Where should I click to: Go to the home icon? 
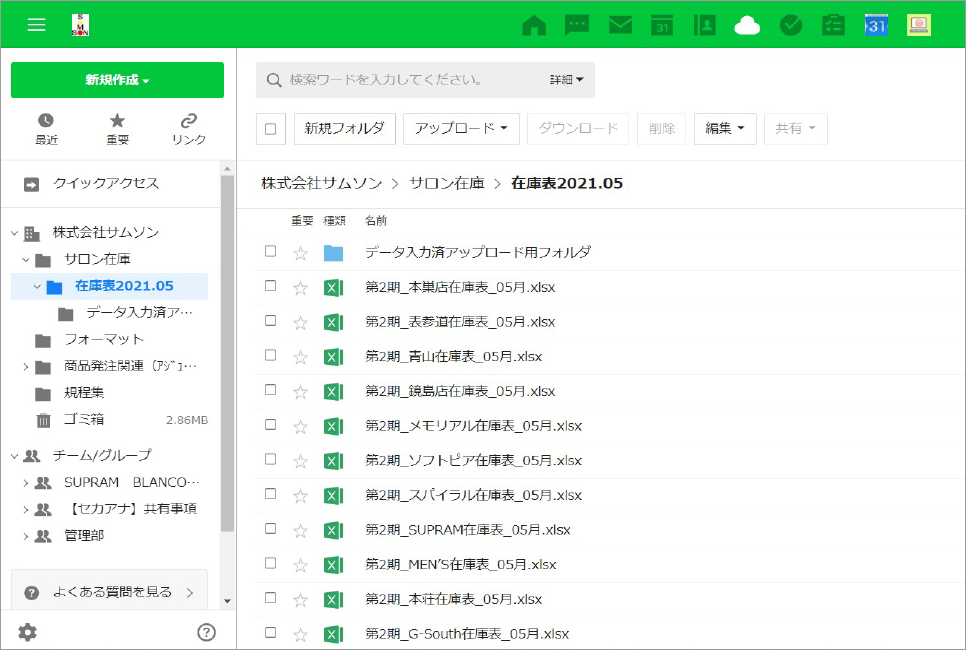[534, 26]
